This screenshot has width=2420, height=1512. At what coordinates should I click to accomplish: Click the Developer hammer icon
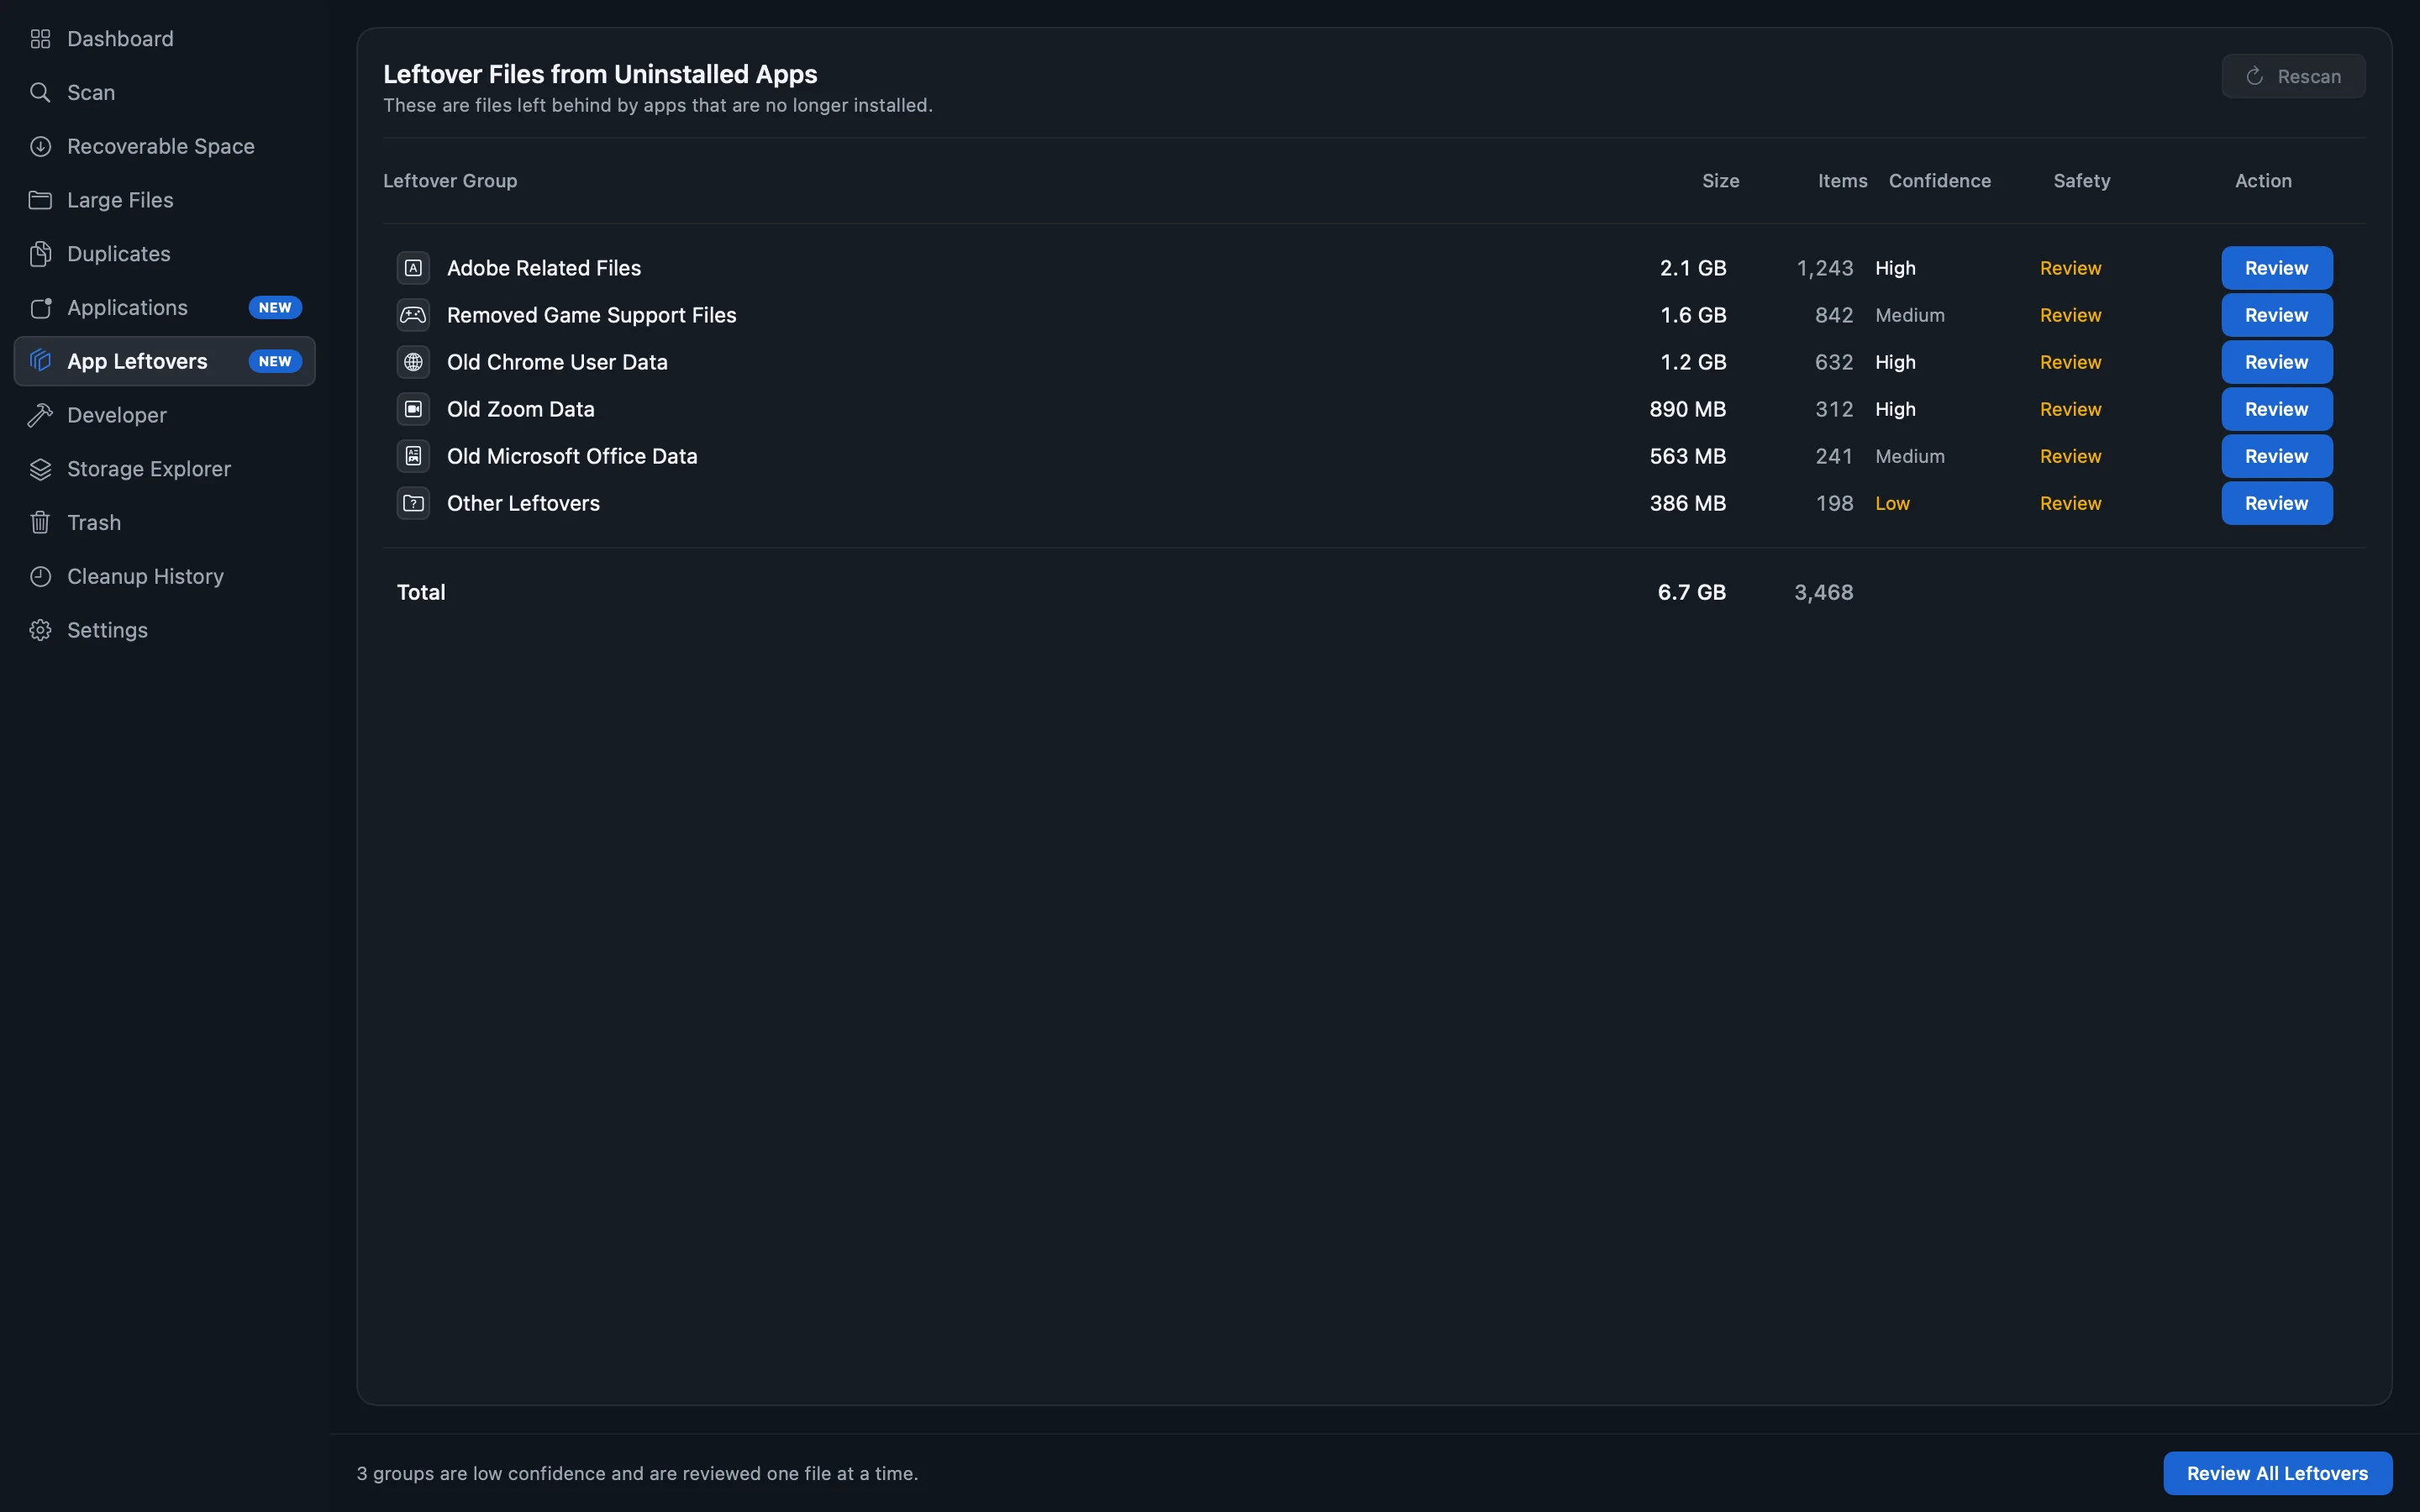[40, 415]
